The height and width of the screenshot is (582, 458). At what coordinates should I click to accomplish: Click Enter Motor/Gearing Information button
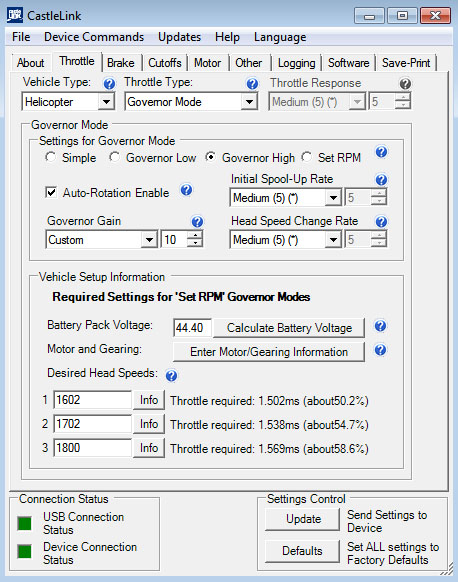[x=269, y=352]
